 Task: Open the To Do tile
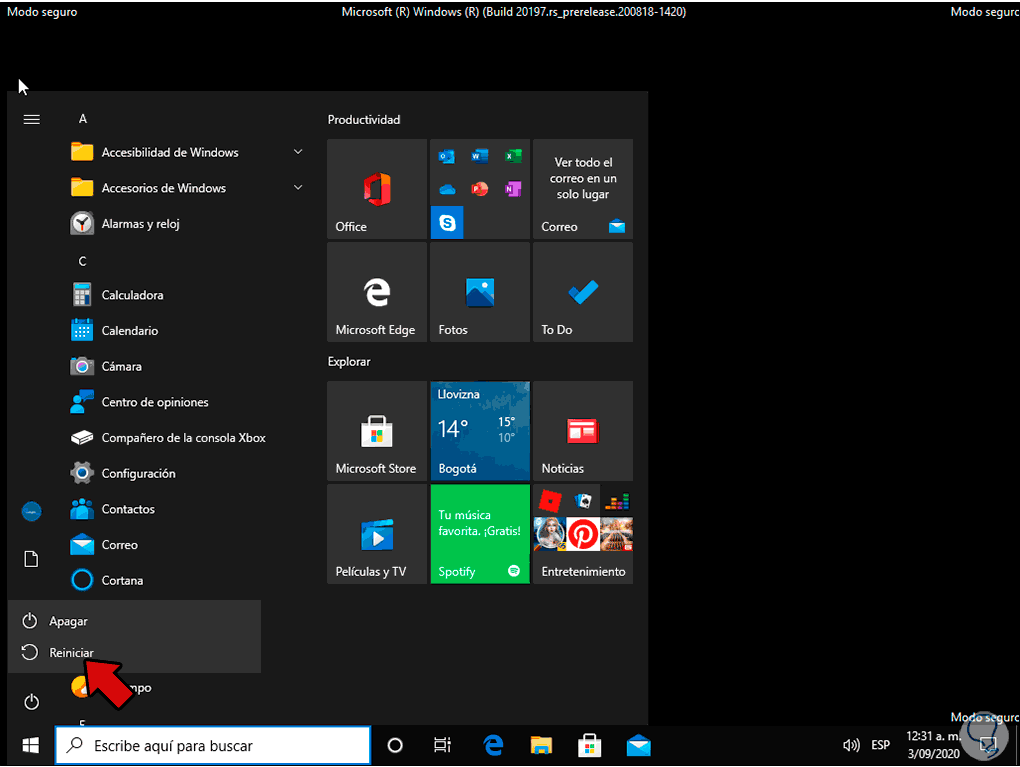click(x=583, y=292)
